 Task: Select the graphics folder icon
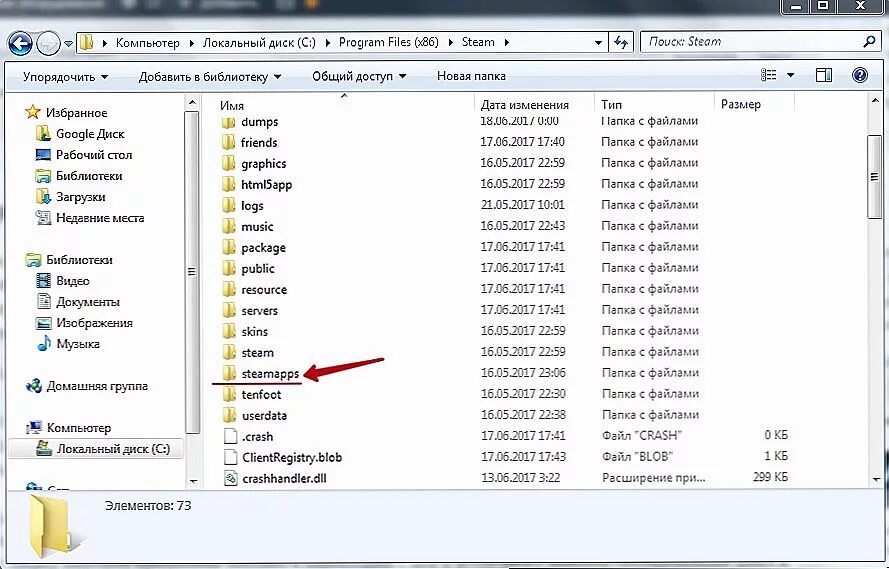pos(228,163)
